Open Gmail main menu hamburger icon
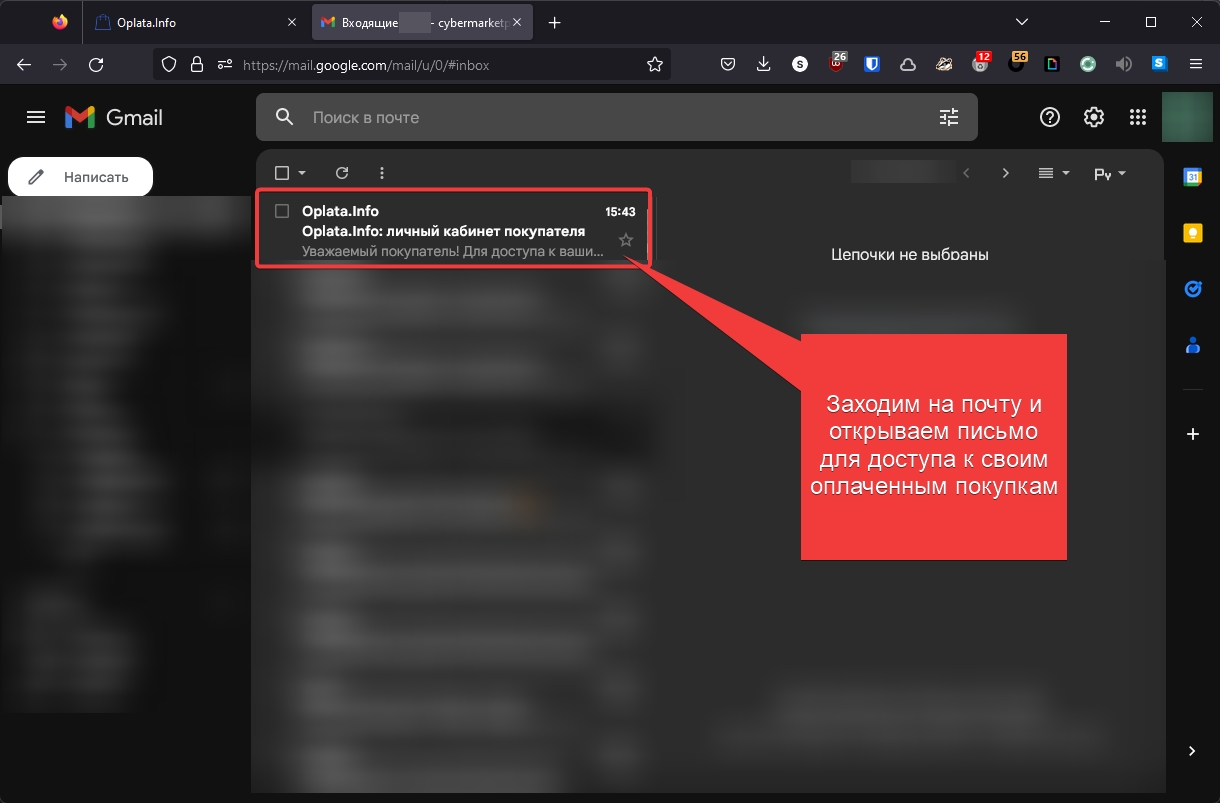Image resolution: width=1220 pixels, height=803 pixels. pyautogui.click(x=36, y=117)
